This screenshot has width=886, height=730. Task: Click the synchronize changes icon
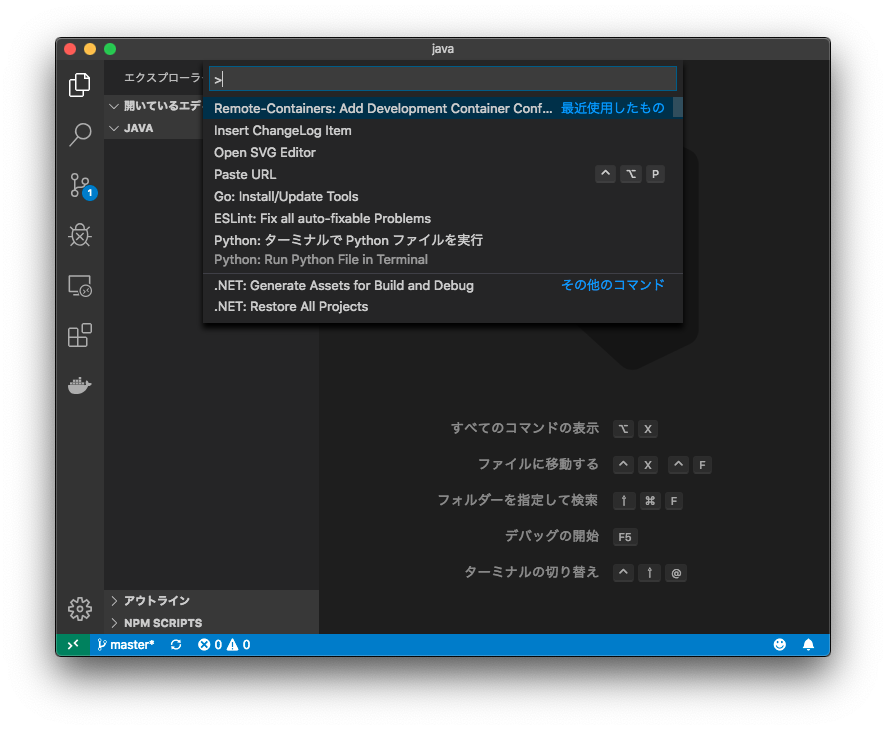click(x=176, y=645)
